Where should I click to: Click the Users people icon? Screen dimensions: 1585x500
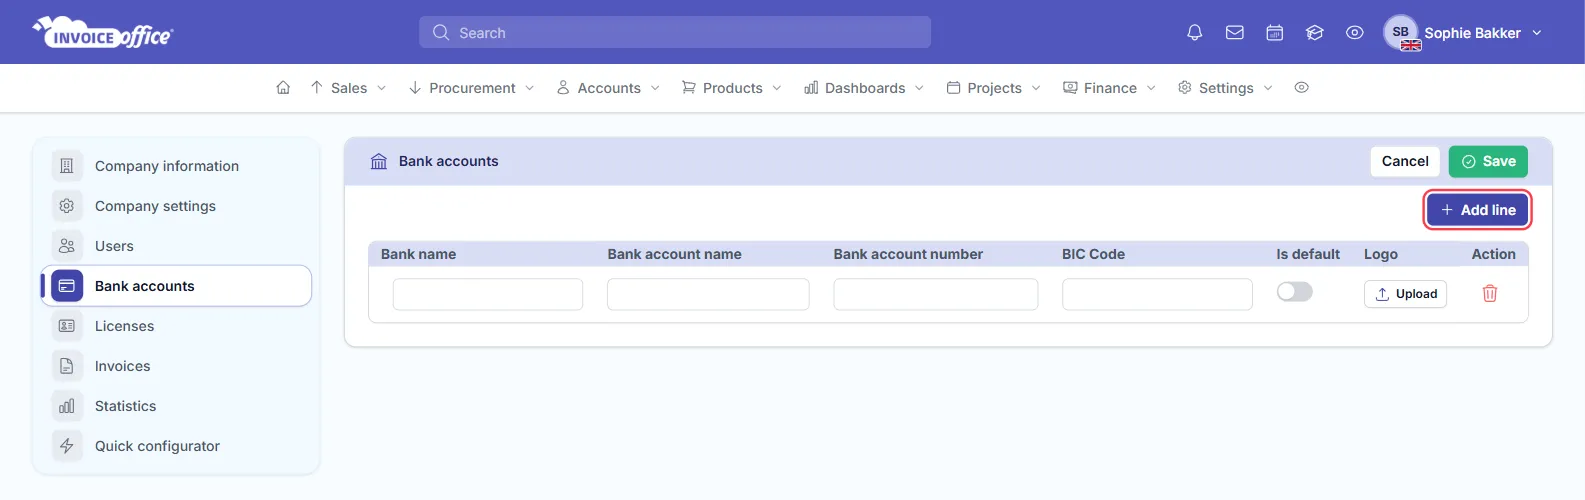tap(67, 246)
